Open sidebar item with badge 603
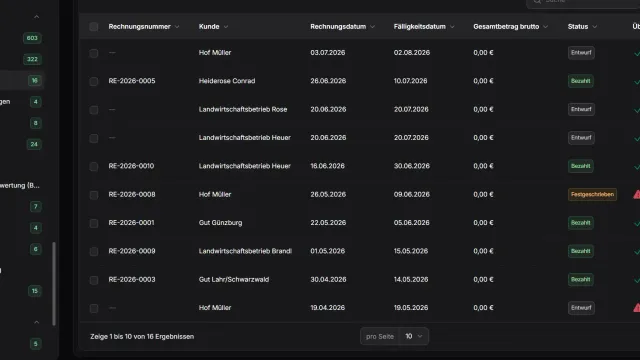Image resolution: width=640 pixels, height=360 pixels. 32,38
